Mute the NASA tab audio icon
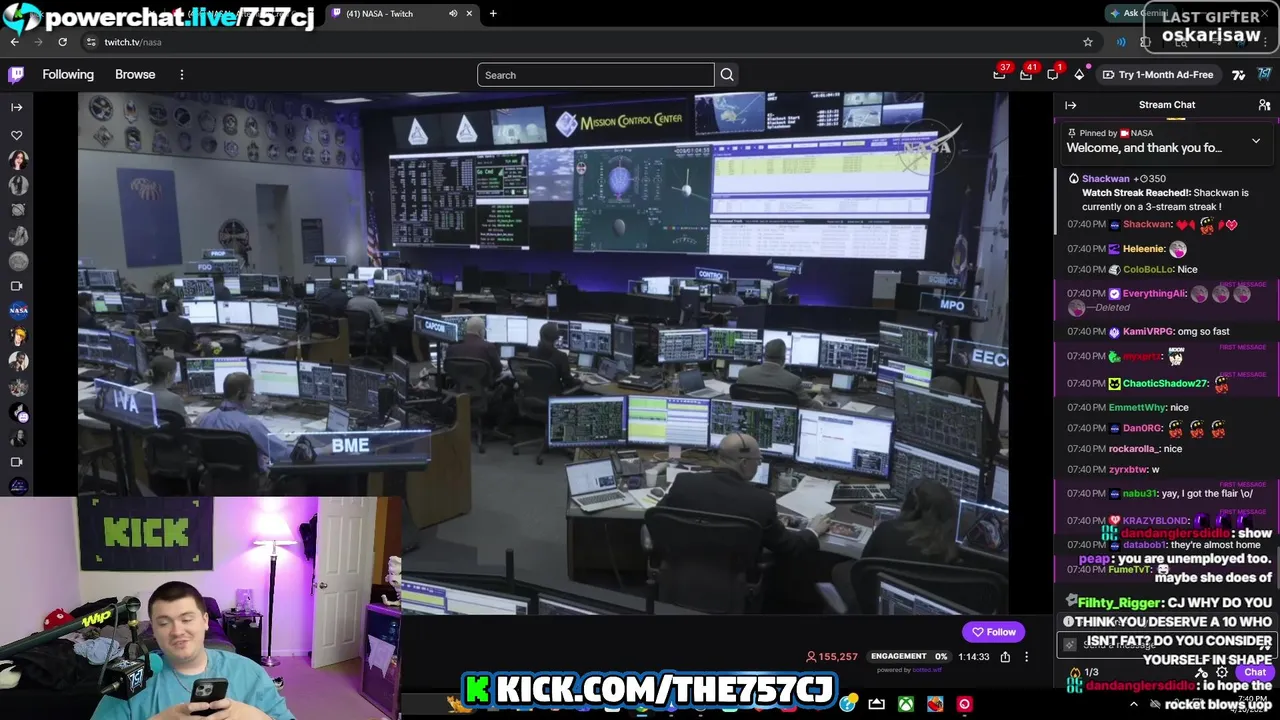Viewport: 1280px width, 720px height. (x=453, y=14)
